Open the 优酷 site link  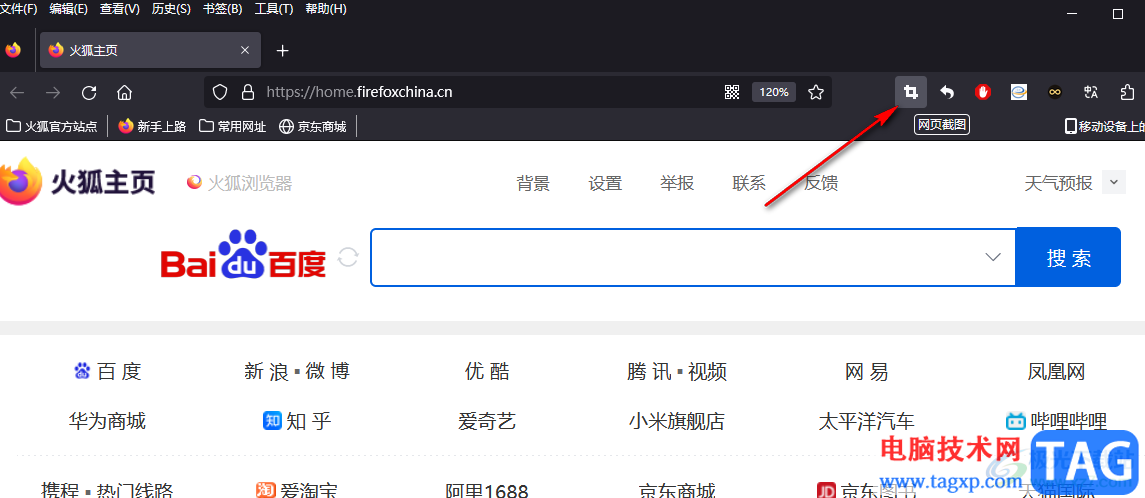click(487, 372)
